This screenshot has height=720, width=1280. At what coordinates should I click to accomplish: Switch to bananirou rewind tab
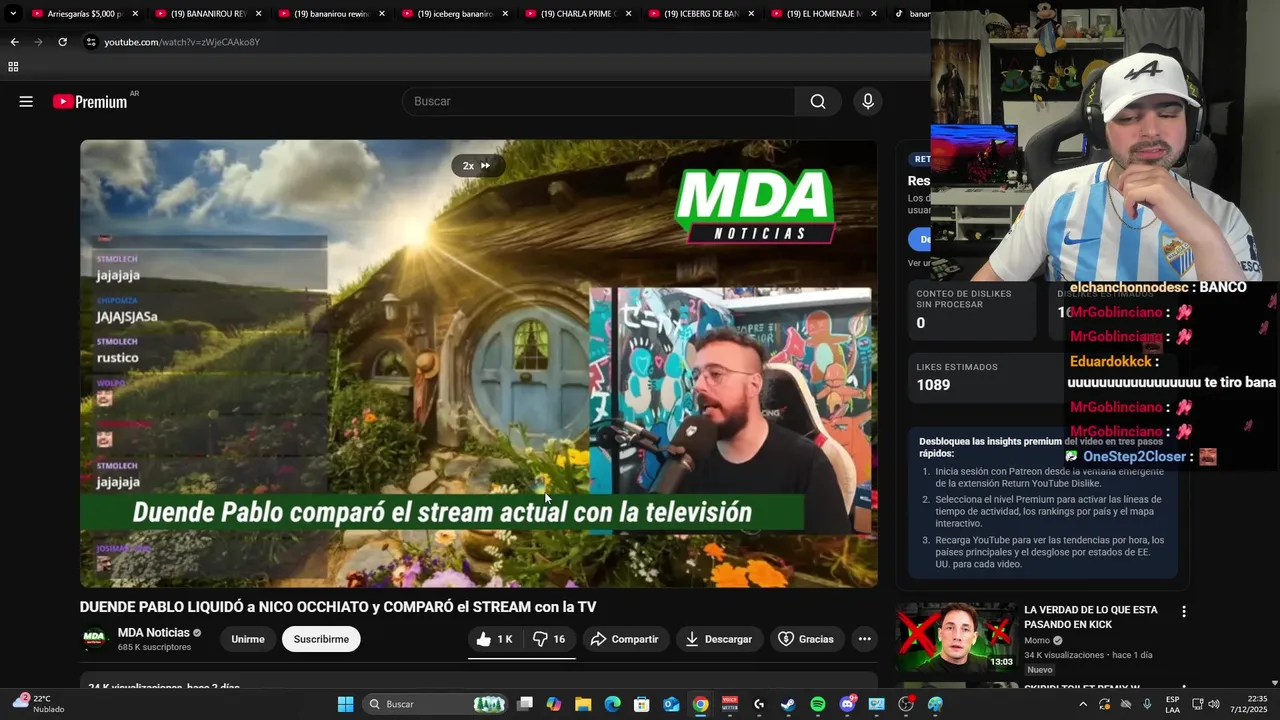[x=331, y=14]
